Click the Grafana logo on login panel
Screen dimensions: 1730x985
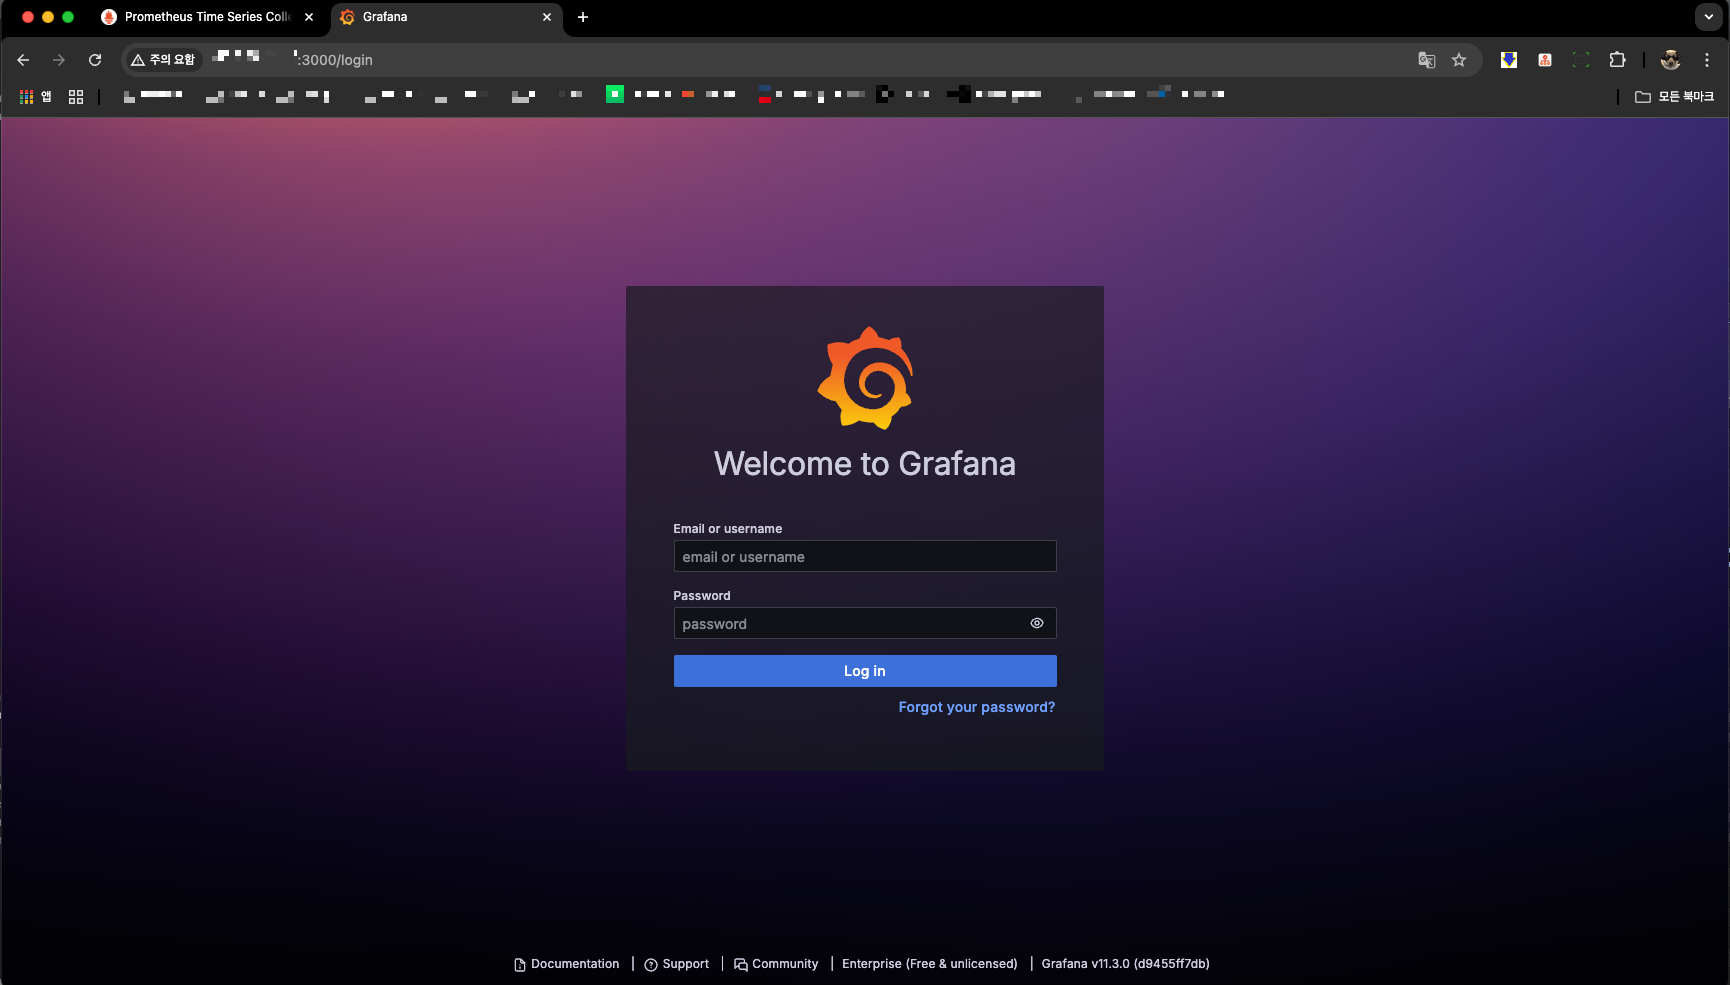click(x=865, y=378)
